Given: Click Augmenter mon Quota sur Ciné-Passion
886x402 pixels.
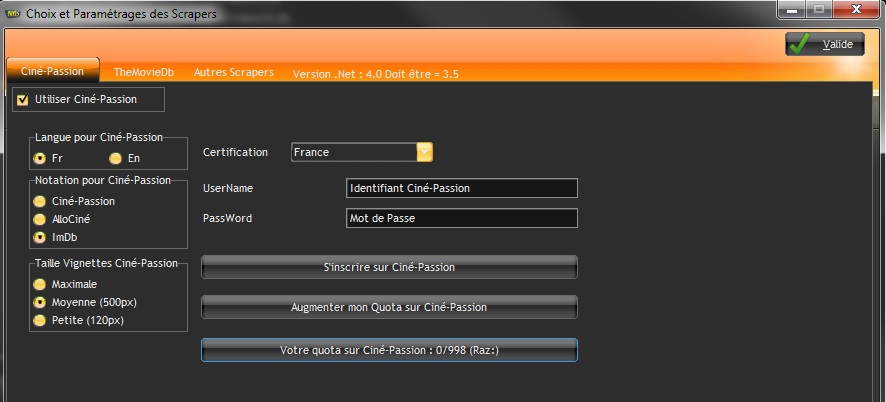Looking at the screenshot, I should point(389,307).
